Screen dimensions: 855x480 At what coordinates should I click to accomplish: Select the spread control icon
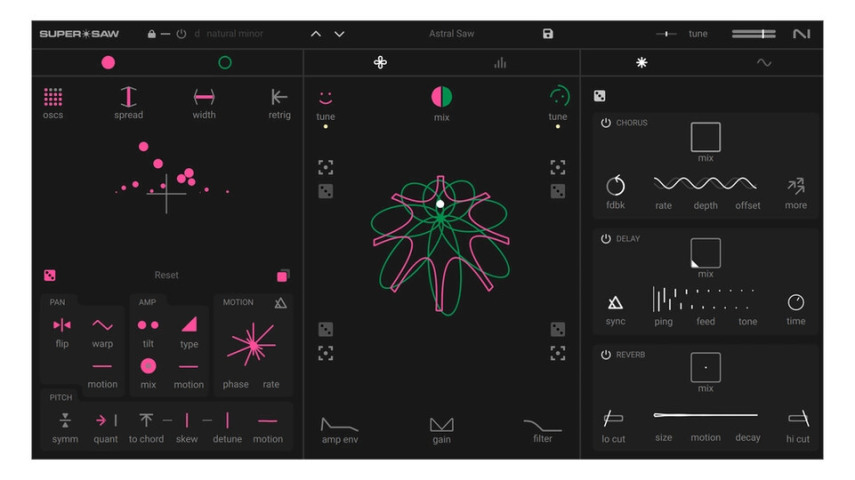point(128,97)
